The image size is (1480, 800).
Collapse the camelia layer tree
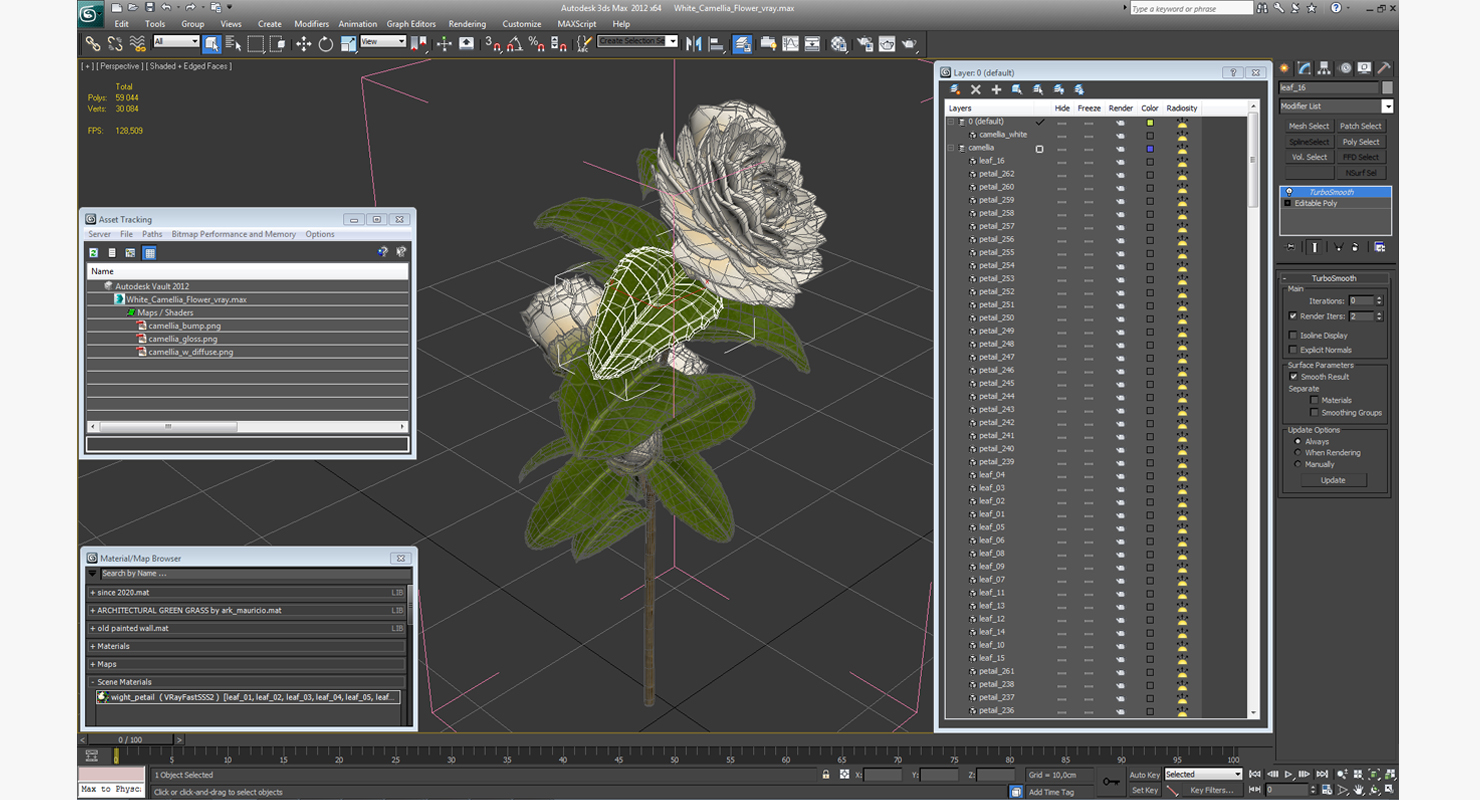point(951,148)
